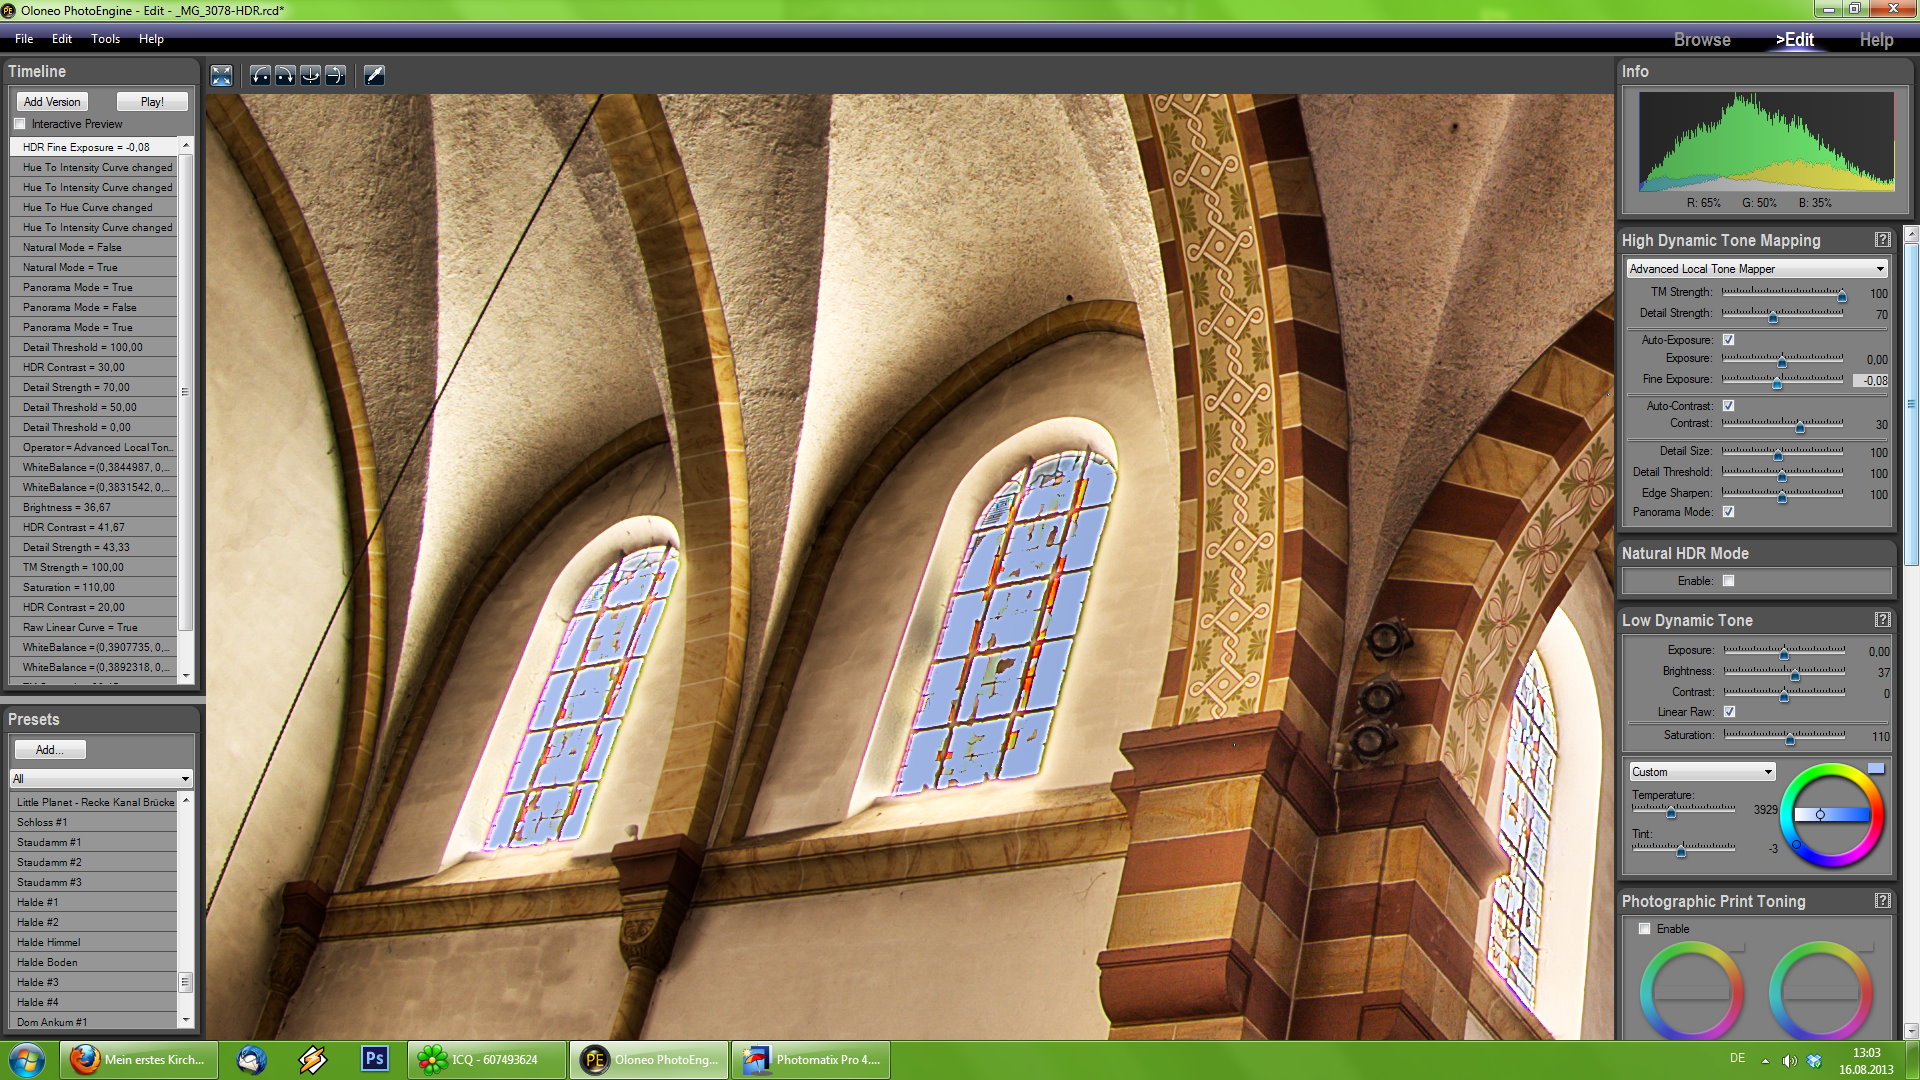Switch to the Browse tab
1920x1080 pixels.
click(1701, 40)
